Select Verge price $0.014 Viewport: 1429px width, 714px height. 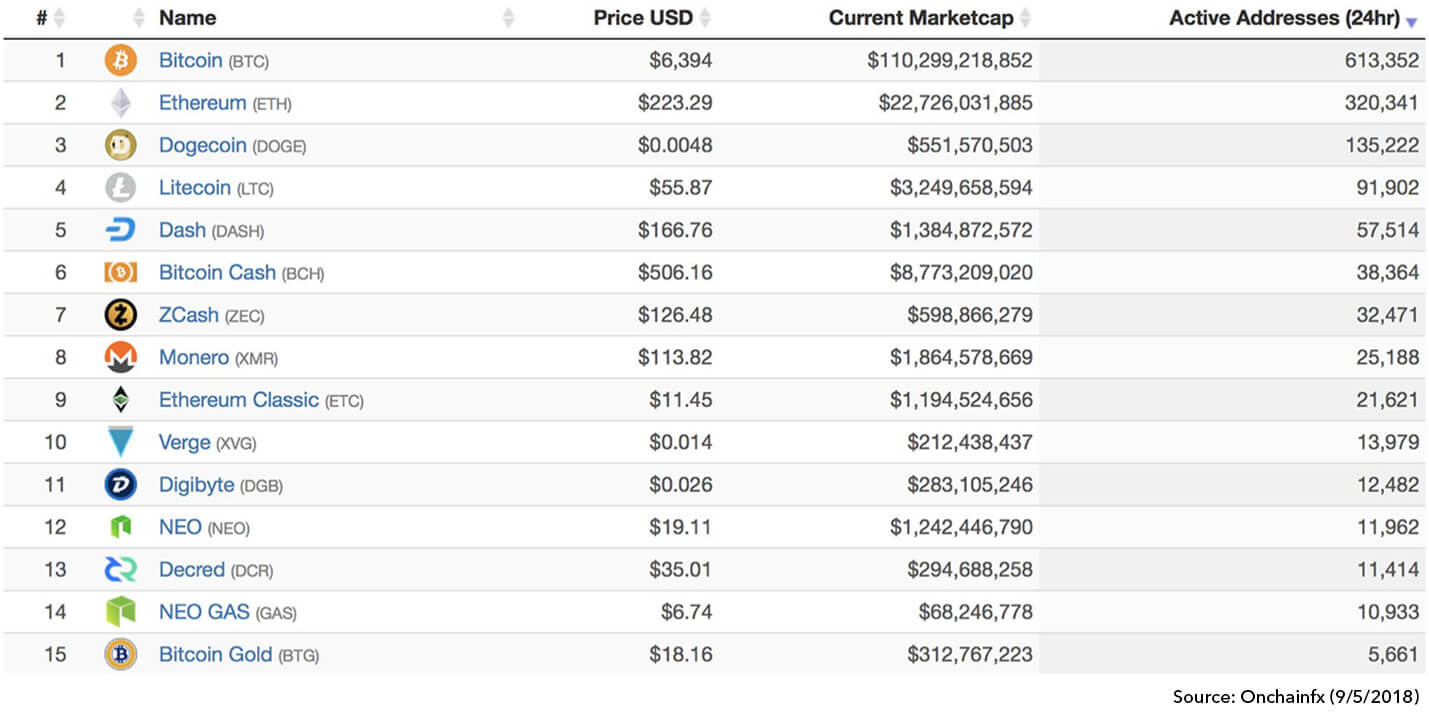tap(680, 442)
